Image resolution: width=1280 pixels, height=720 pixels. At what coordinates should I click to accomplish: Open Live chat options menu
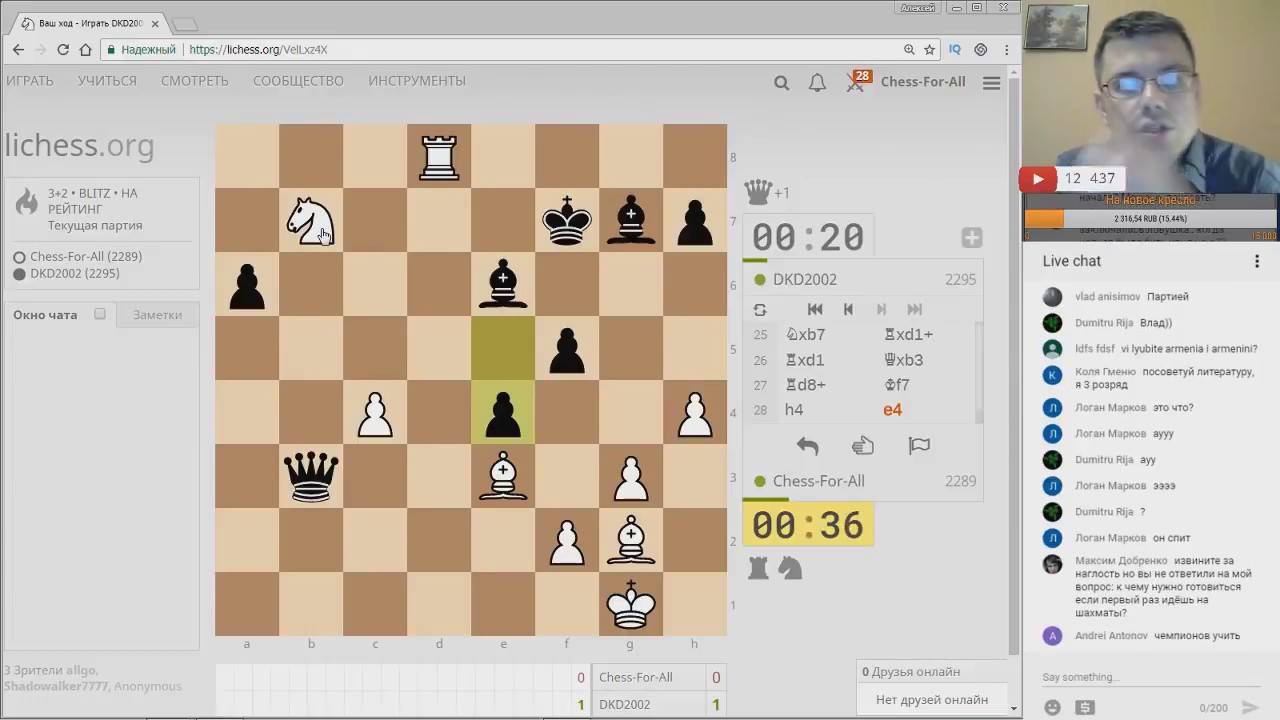pyautogui.click(x=1257, y=261)
